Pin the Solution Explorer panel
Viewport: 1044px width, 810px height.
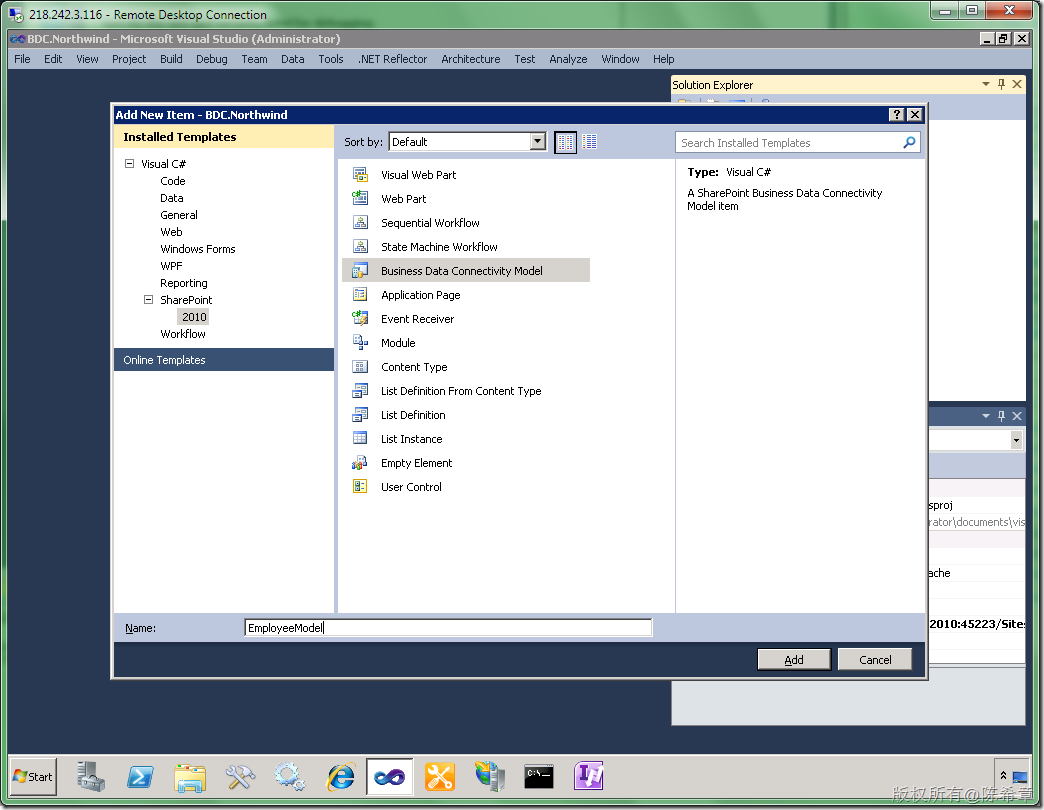[1001, 84]
